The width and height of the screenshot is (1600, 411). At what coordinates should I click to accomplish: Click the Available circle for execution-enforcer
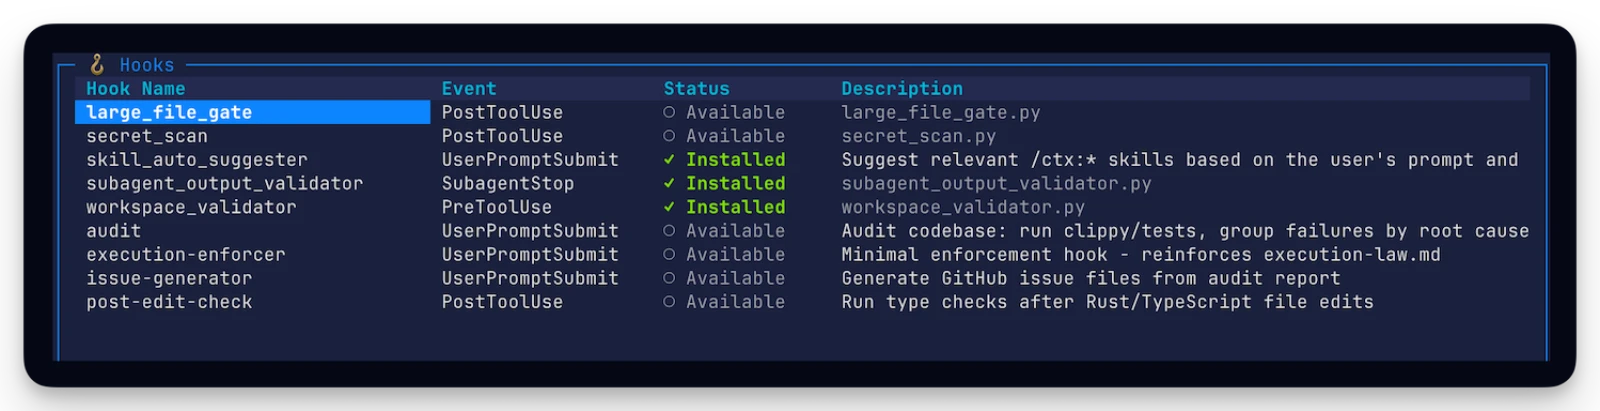coord(669,255)
